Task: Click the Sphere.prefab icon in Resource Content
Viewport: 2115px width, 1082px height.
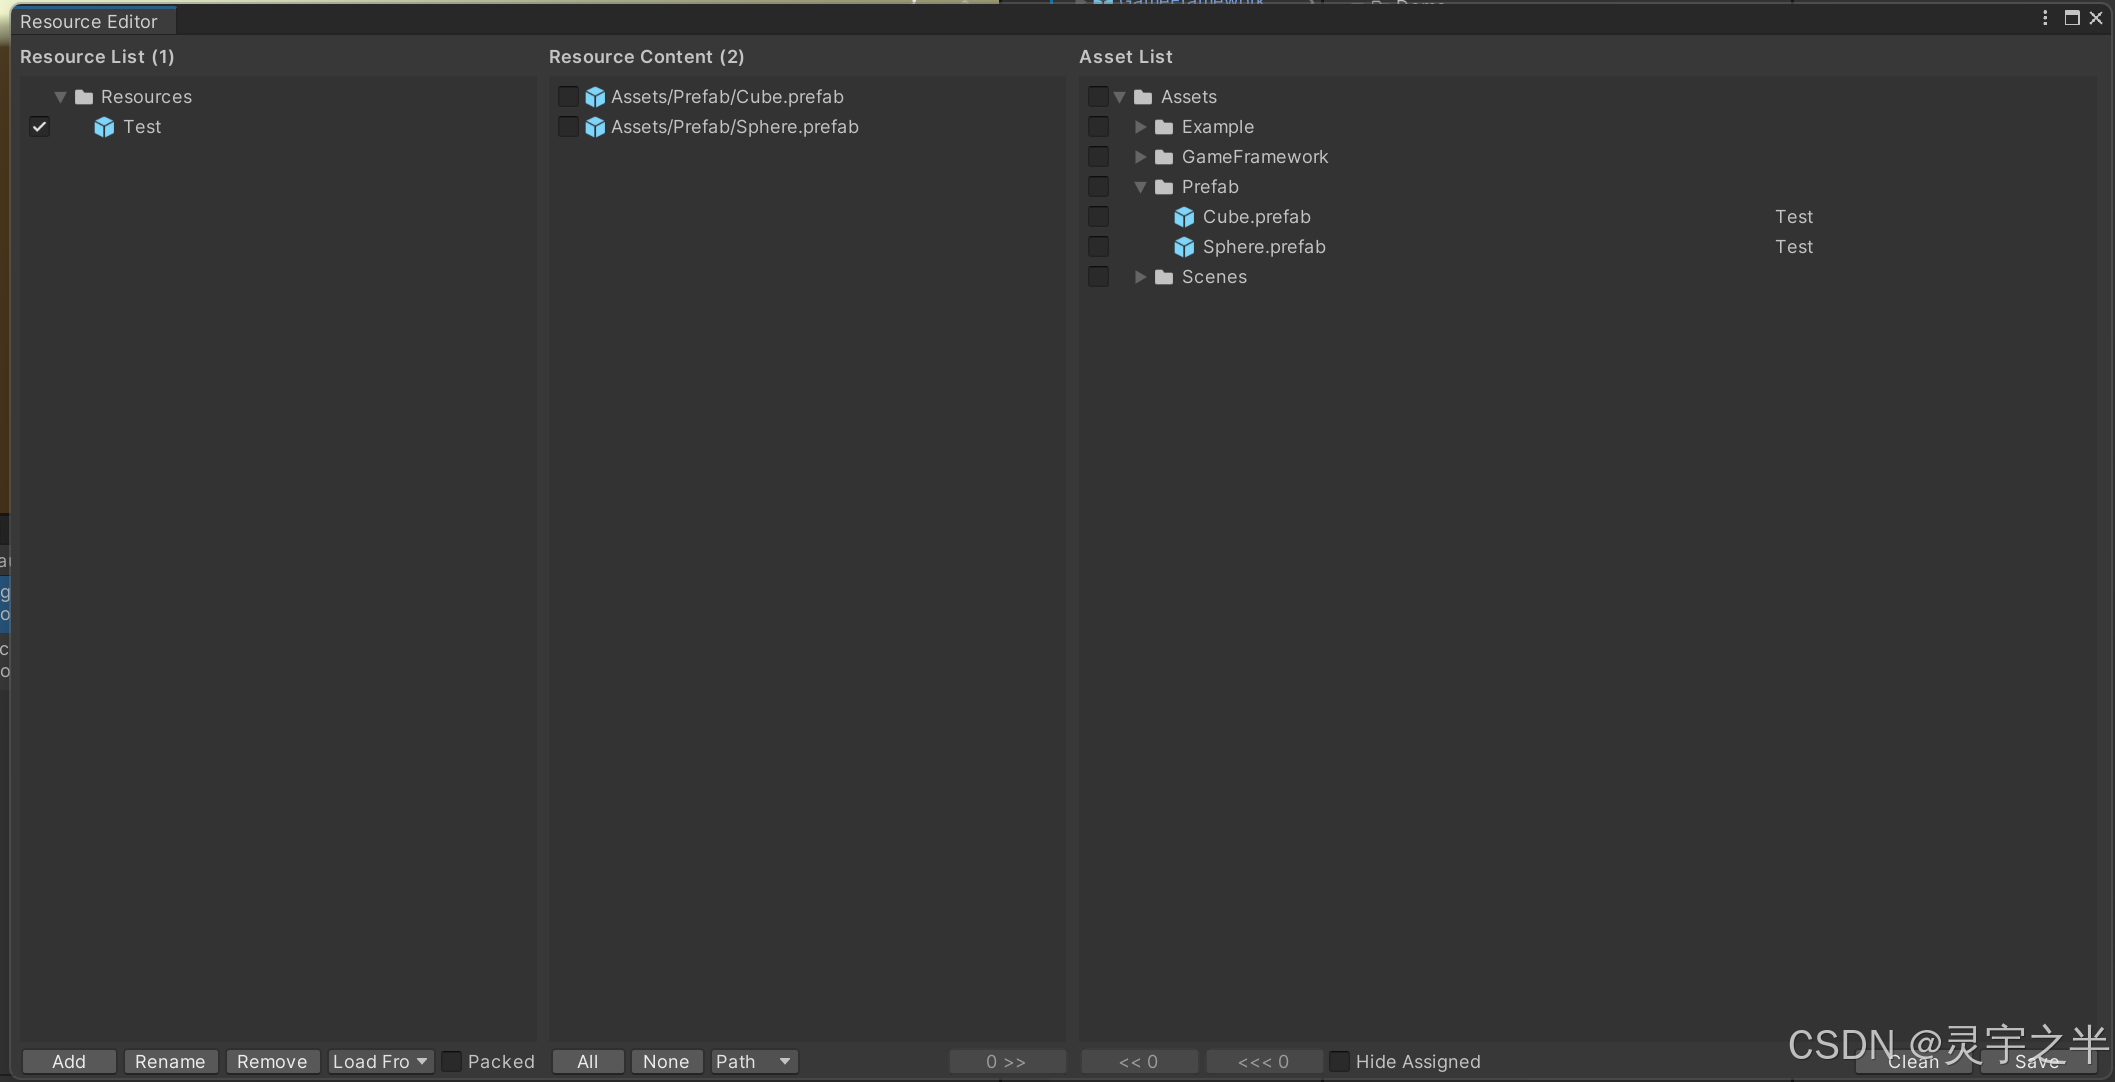Action: click(x=595, y=127)
